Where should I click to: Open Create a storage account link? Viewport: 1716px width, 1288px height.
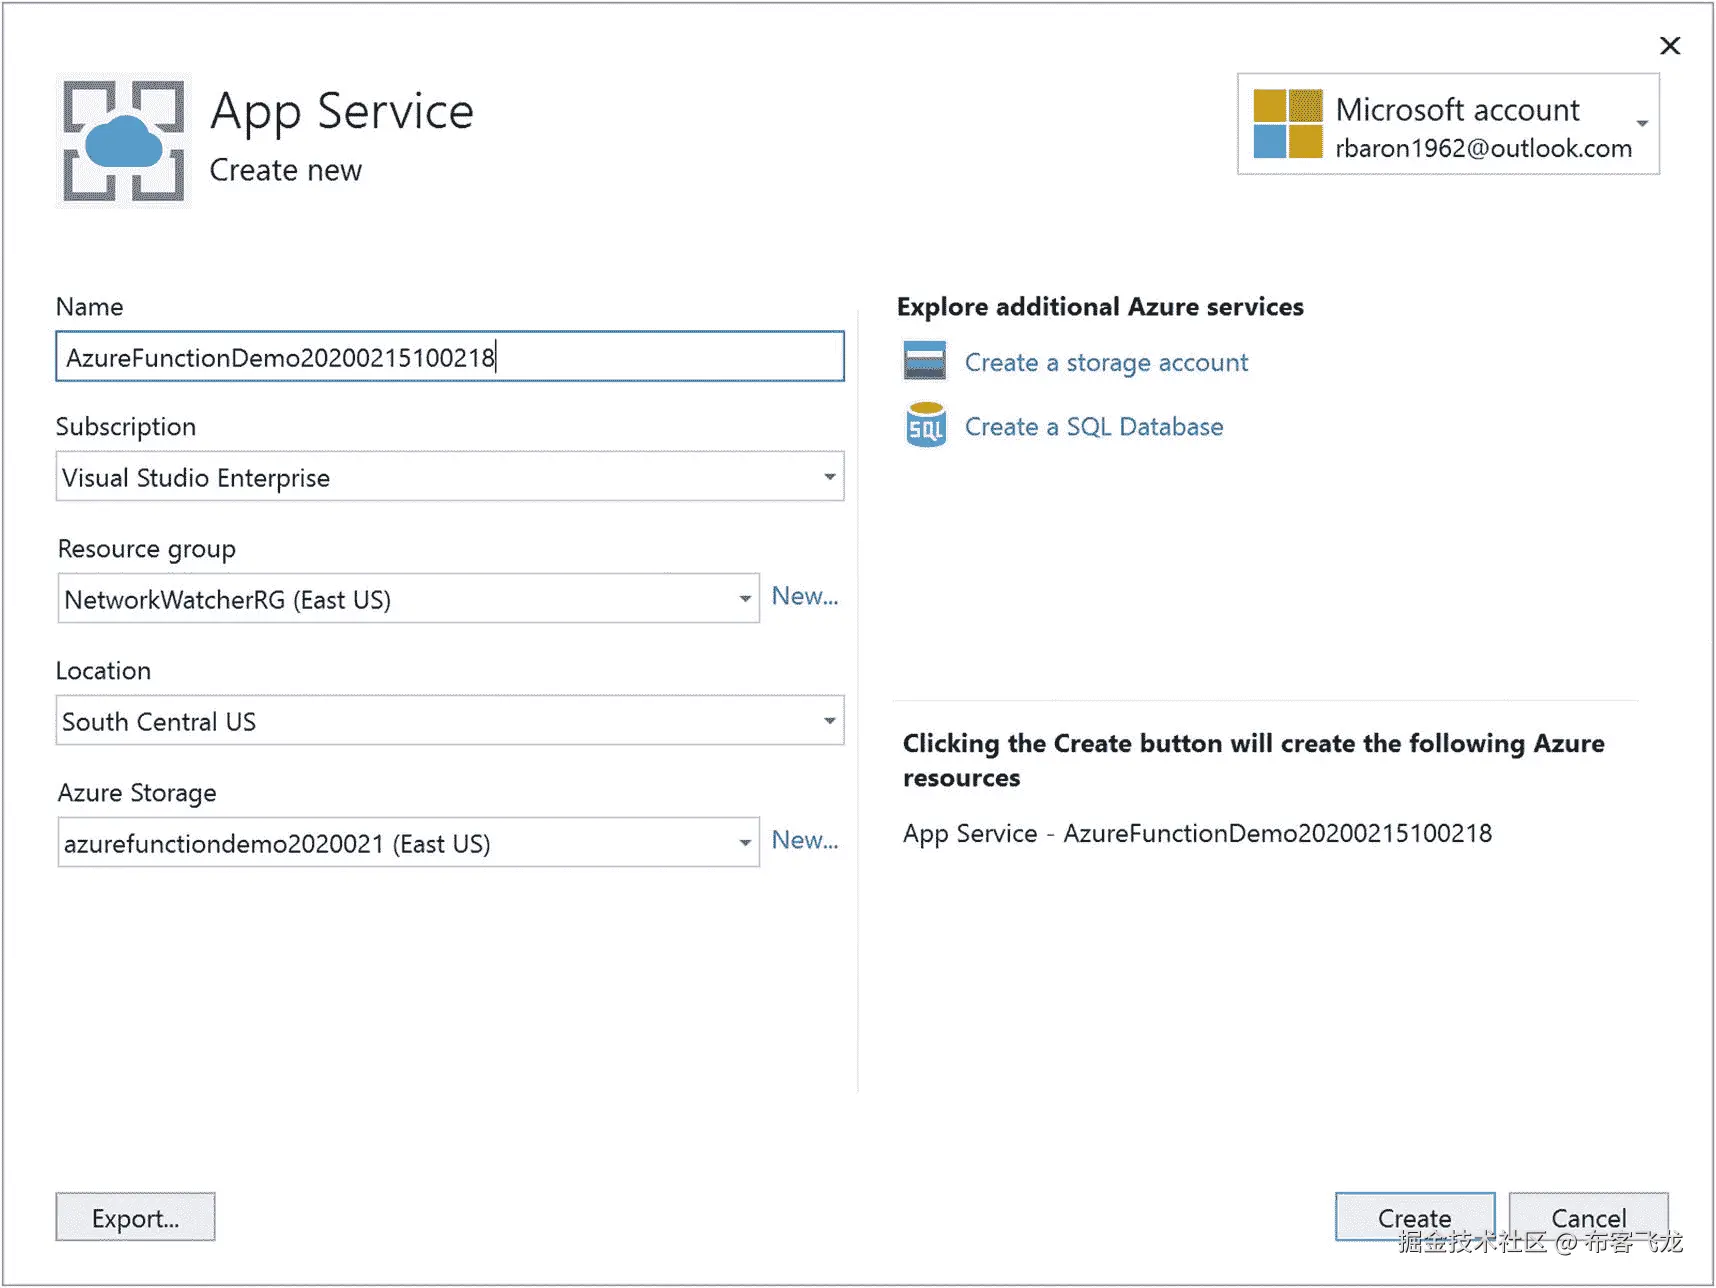coord(1106,363)
